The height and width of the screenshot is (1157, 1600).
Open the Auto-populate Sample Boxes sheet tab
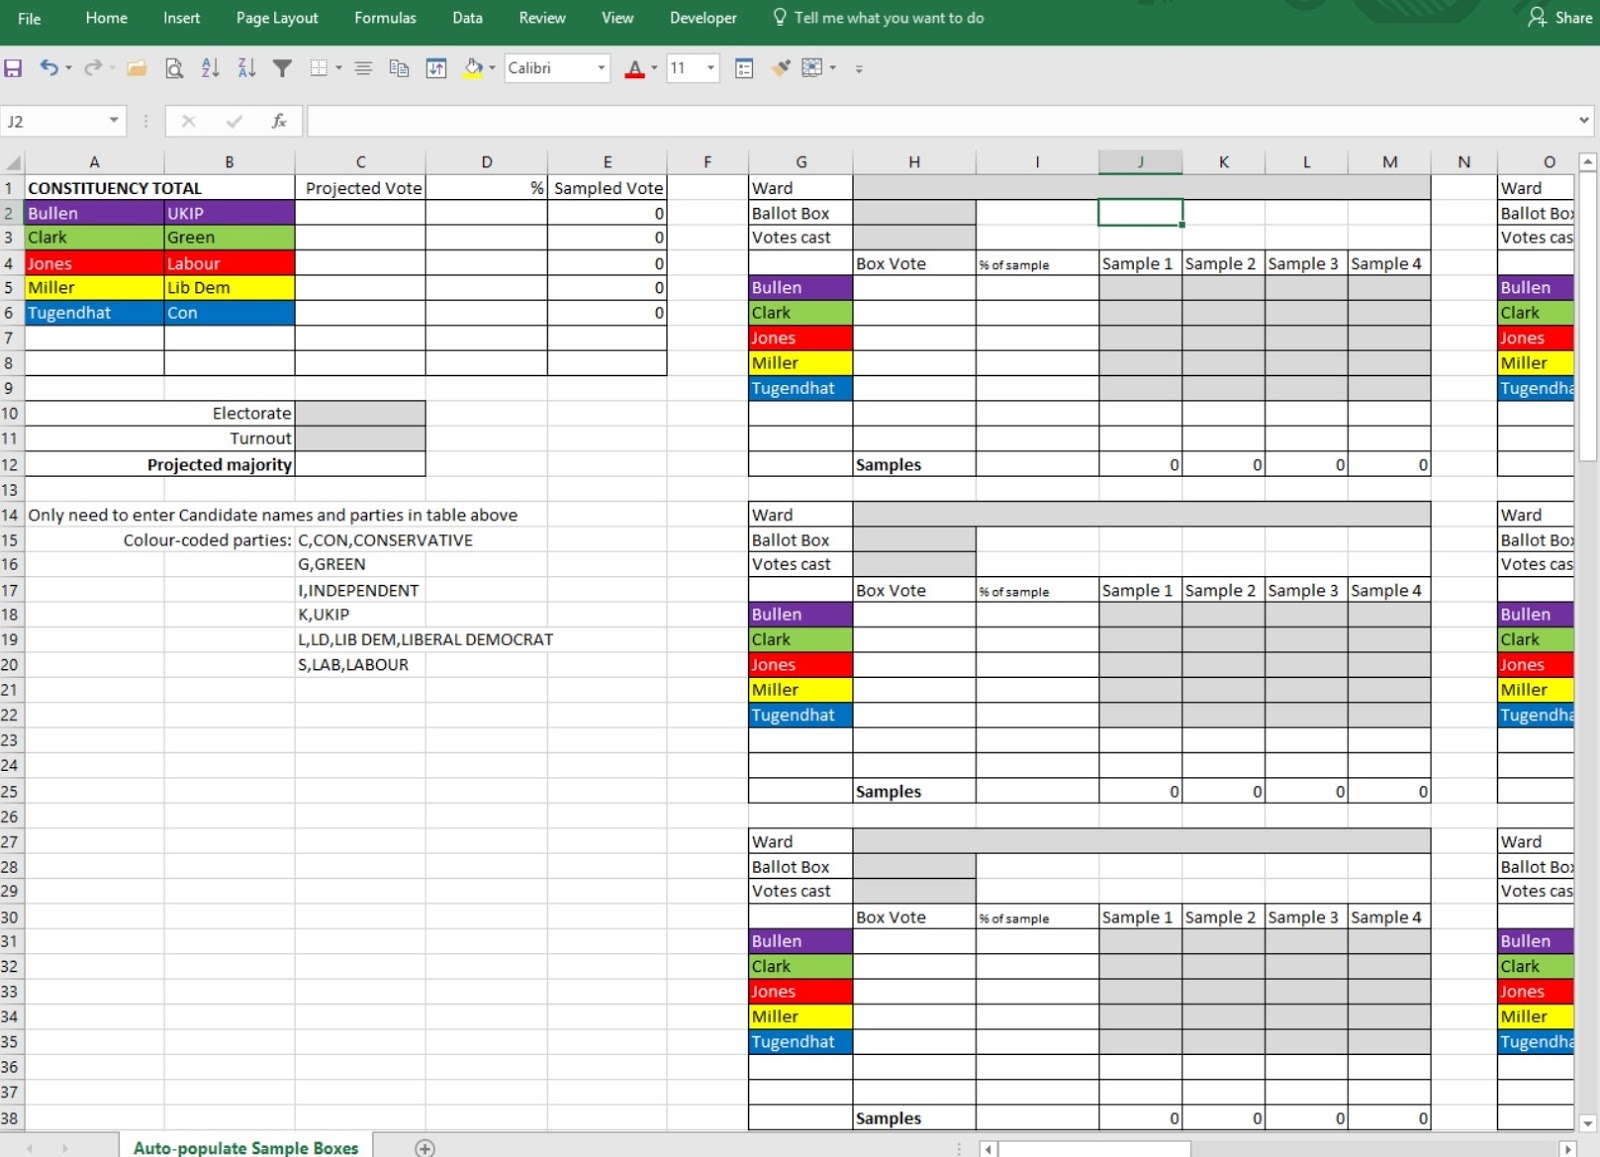(246, 1147)
